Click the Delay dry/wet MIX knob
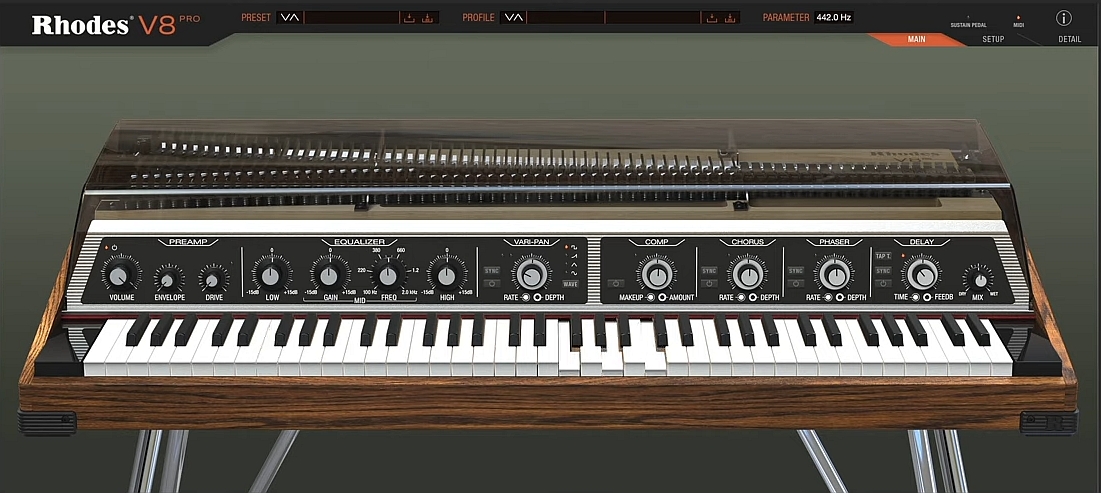Viewport: 1101px width, 493px height. [980, 281]
